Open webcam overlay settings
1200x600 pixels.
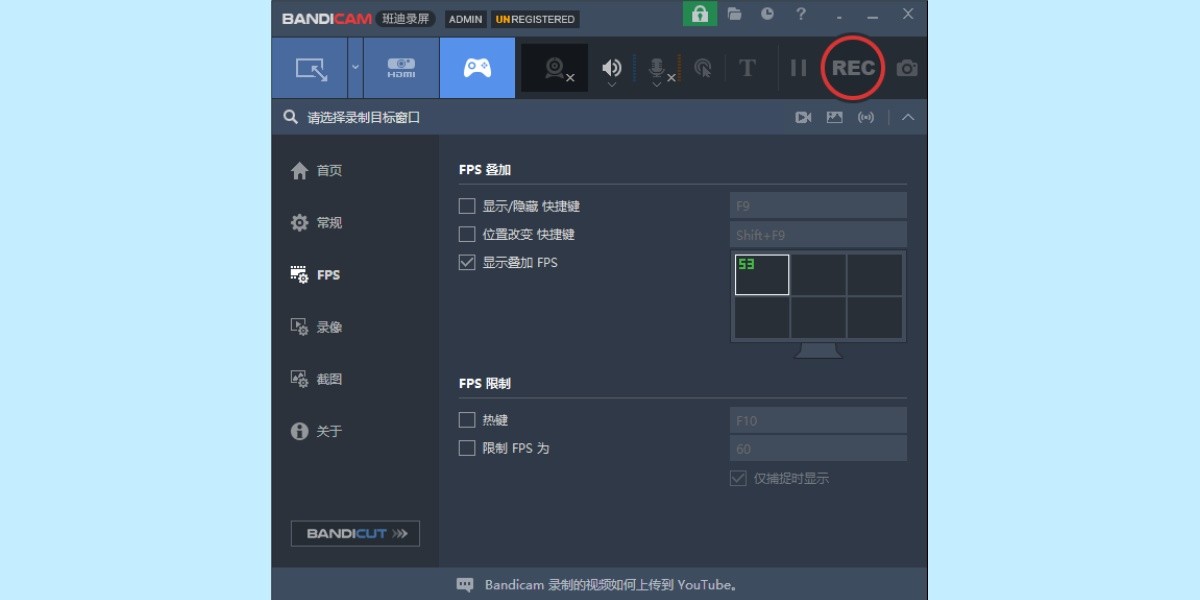pos(551,67)
